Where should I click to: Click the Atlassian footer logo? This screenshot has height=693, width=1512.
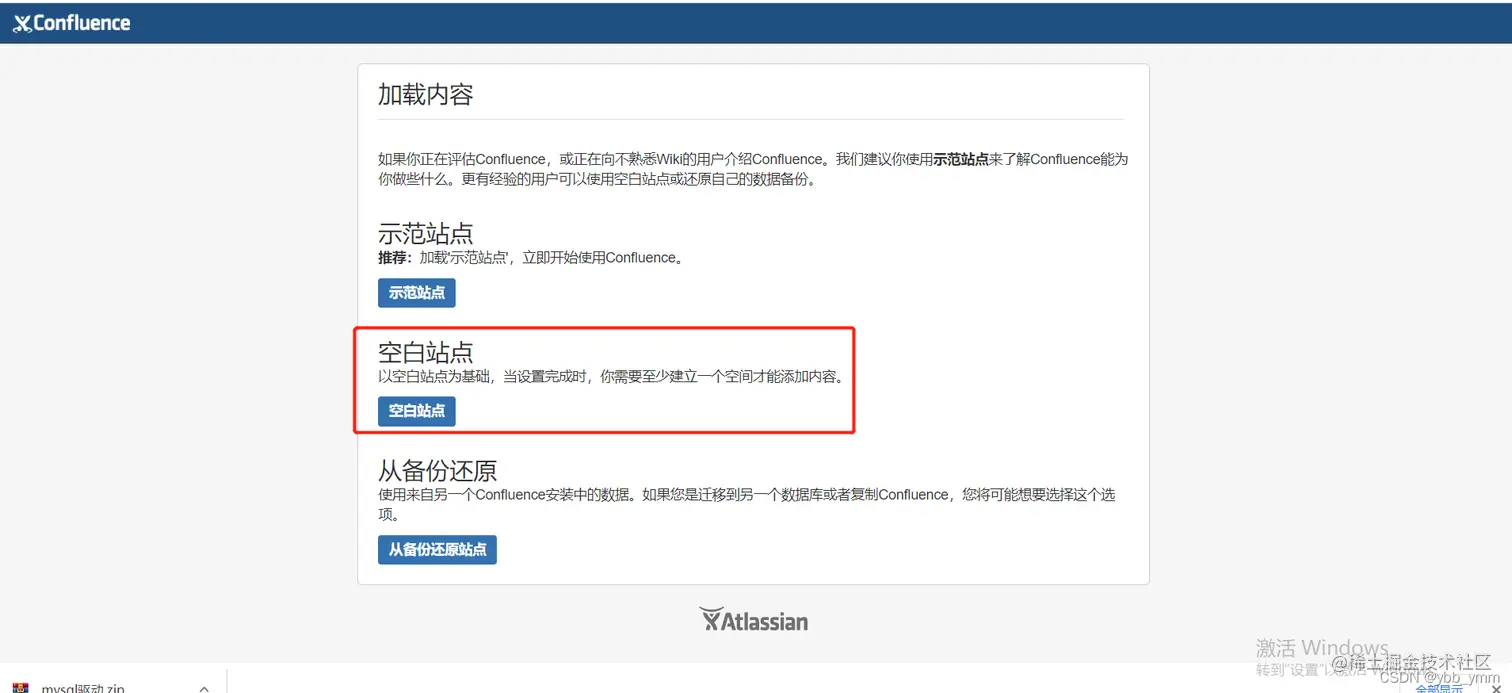pyautogui.click(x=753, y=621)
